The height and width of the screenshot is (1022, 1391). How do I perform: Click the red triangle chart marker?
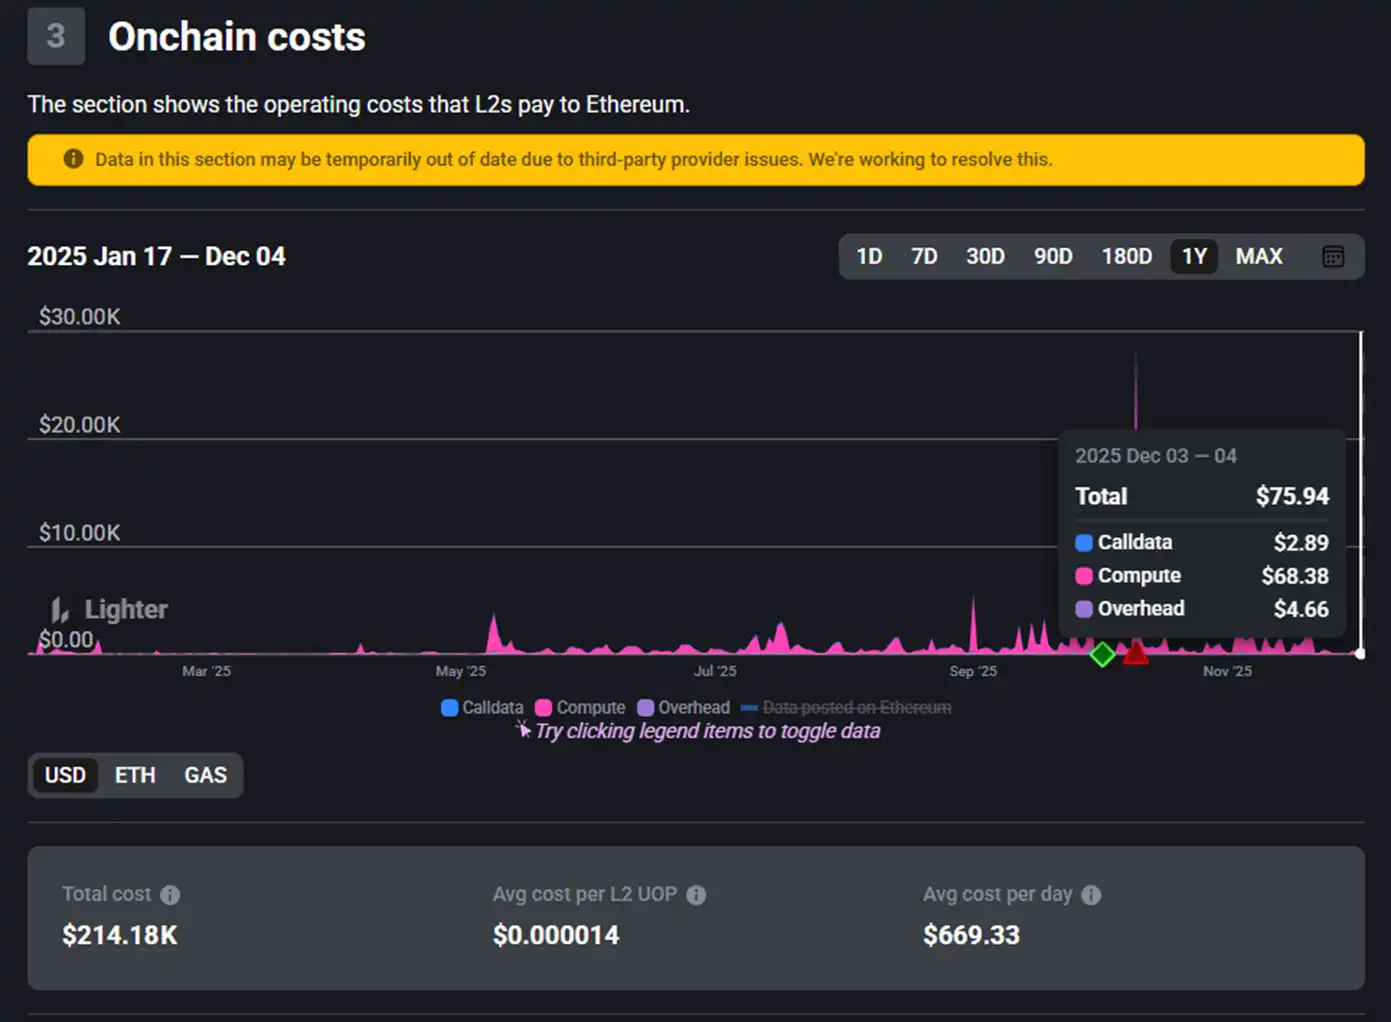pyautogui.click(x=1135, y=653)
